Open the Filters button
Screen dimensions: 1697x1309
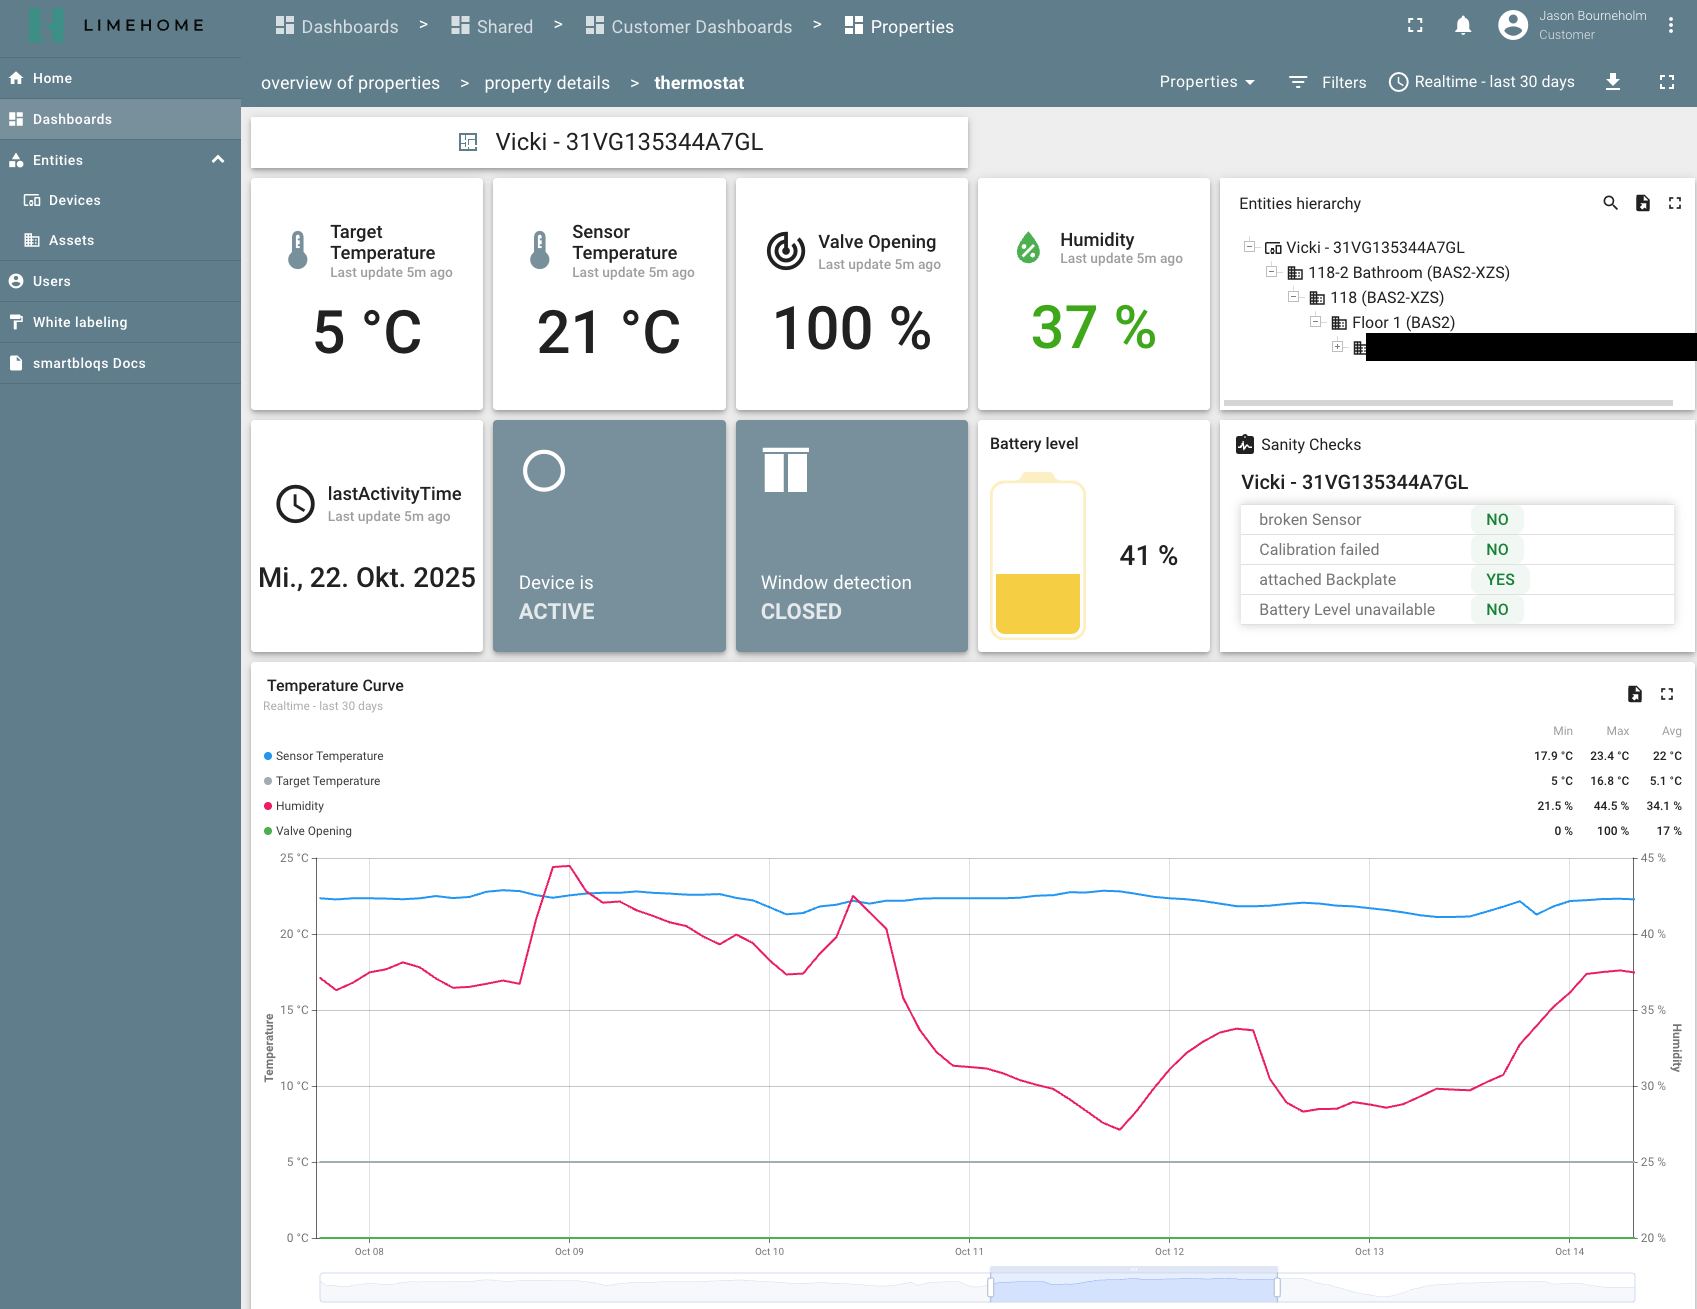(1327, 82)
